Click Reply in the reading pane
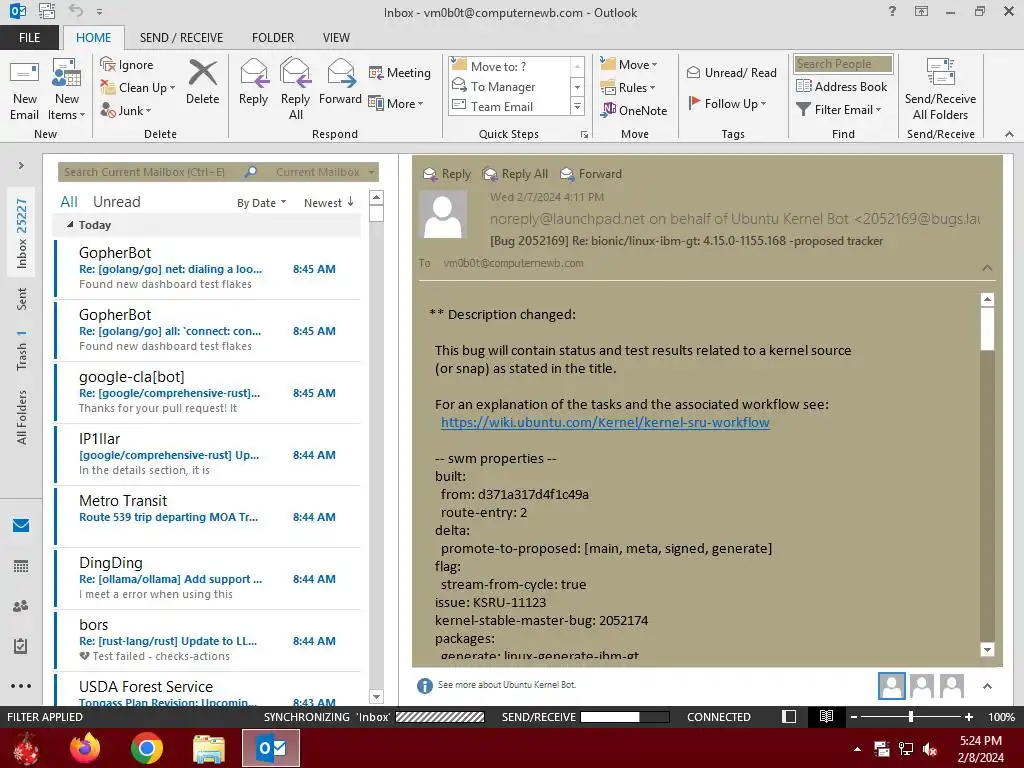Screen dimensions: 1024x768 tap(447, 174)
